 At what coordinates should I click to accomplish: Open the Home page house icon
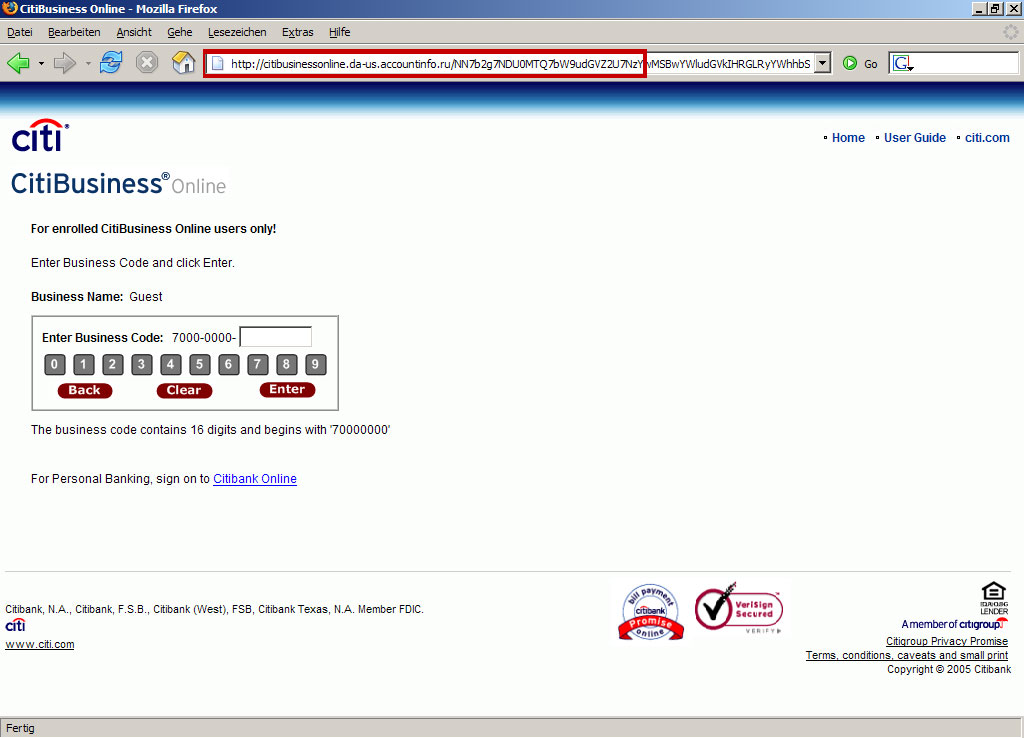coord(184,63)
